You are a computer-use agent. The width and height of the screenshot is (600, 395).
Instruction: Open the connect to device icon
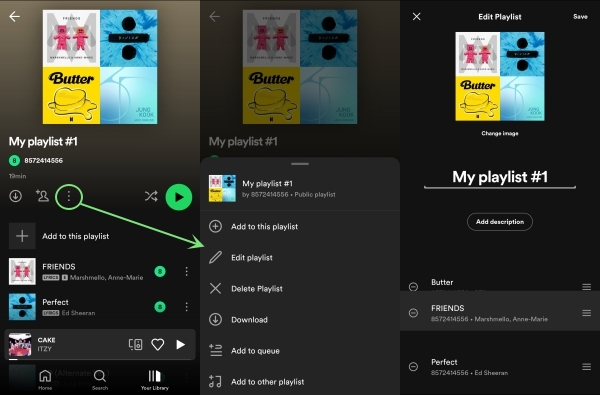tap(135, 344)
